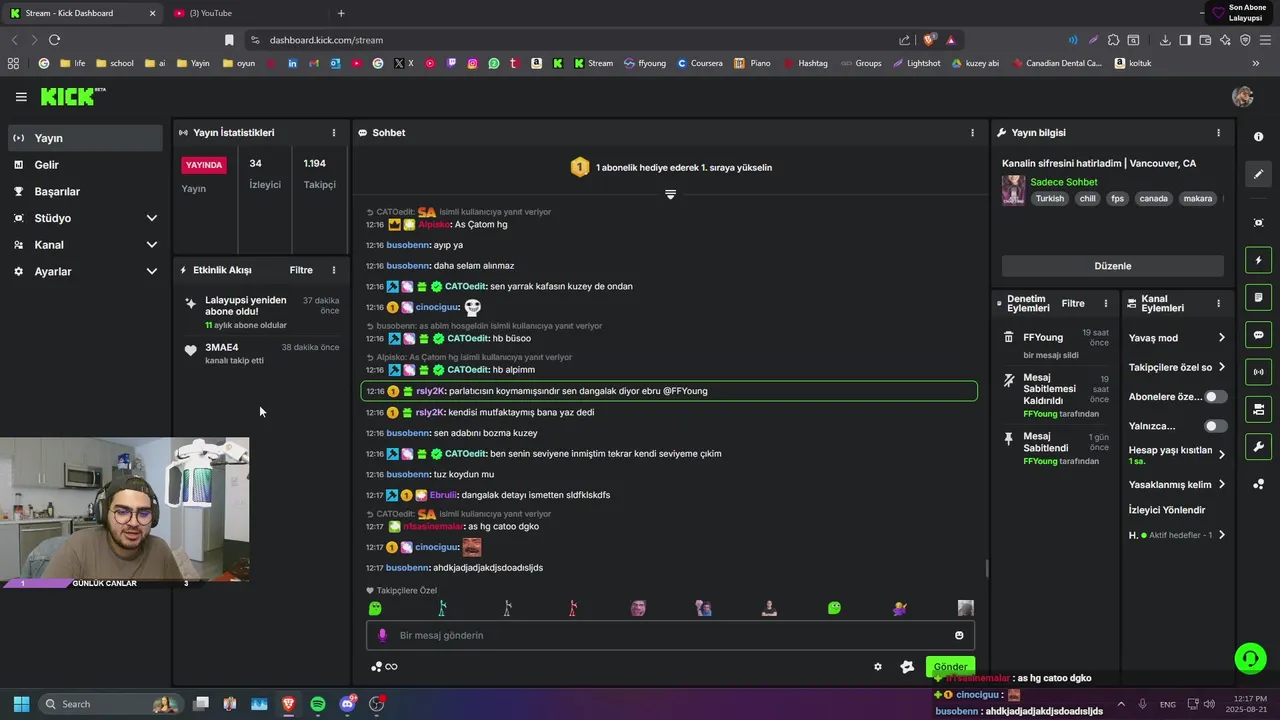Open Hesap yaşı kısıtlaması options
This screenshot has width=1280, height=720.
[1177, 455]
